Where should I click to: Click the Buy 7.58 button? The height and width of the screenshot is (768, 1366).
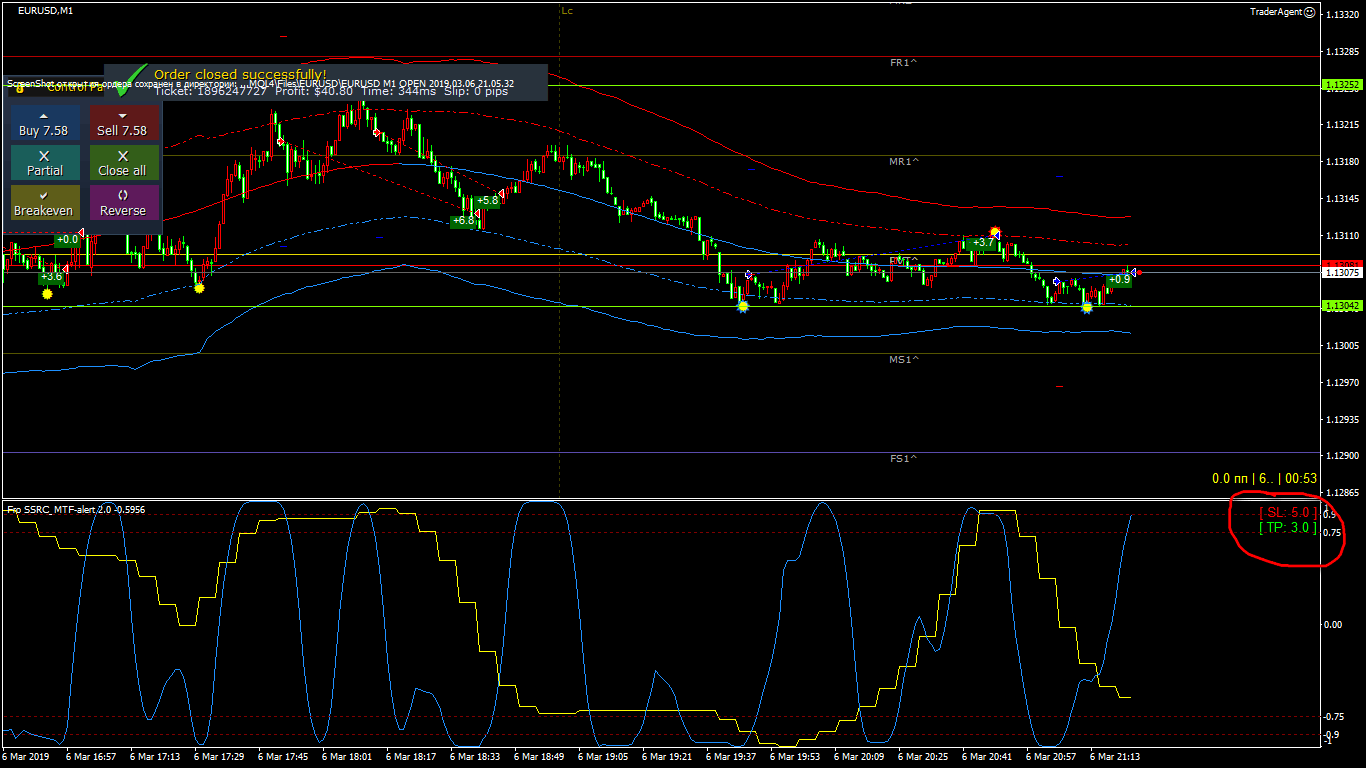click(44, 124)
